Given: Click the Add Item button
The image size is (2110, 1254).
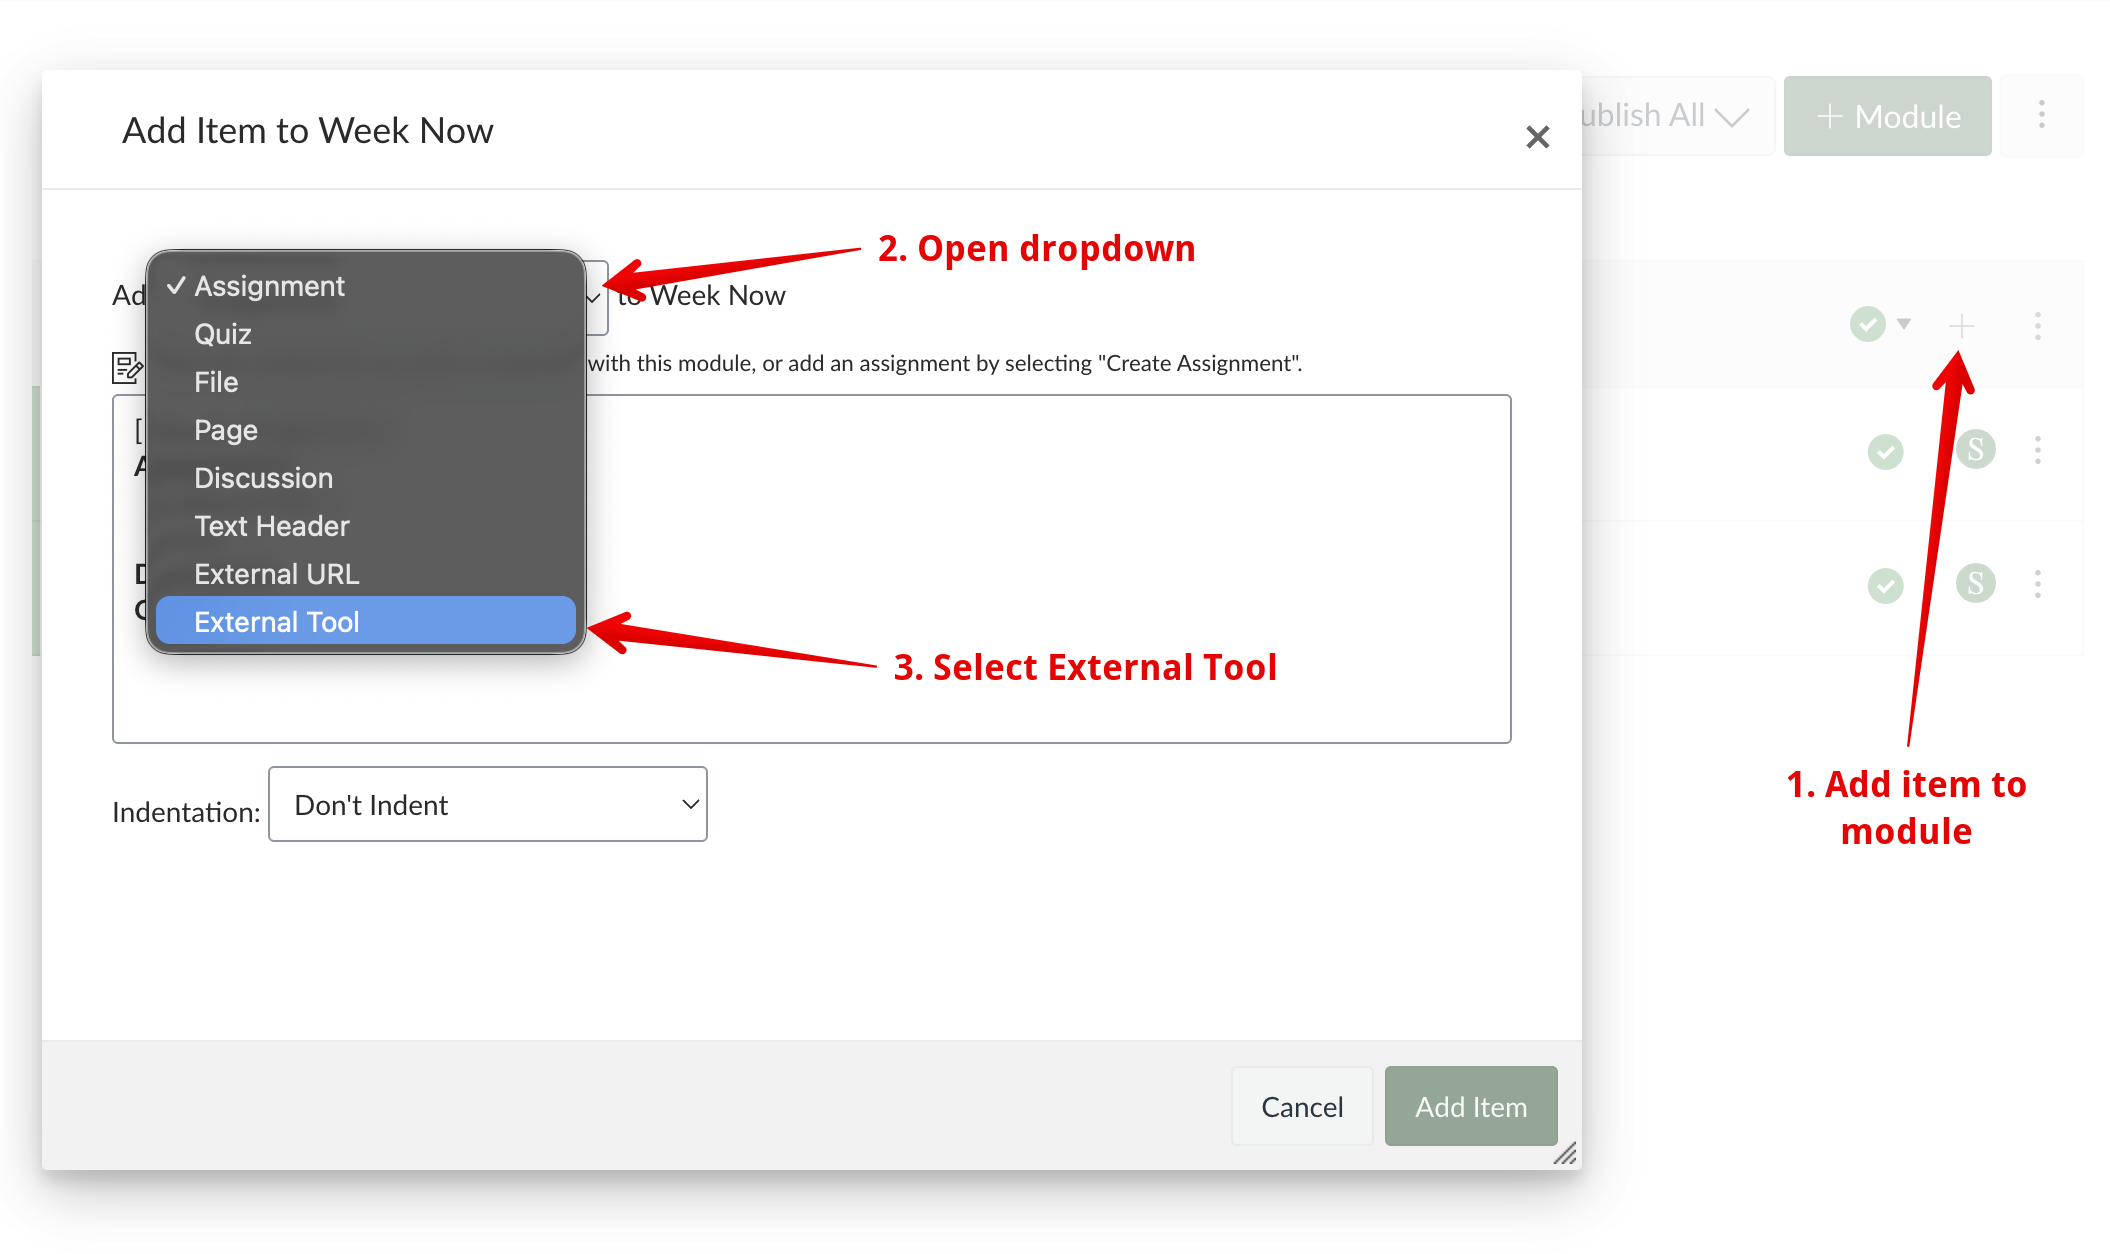Looking at the screenshot, I should click(1470, 1106).
